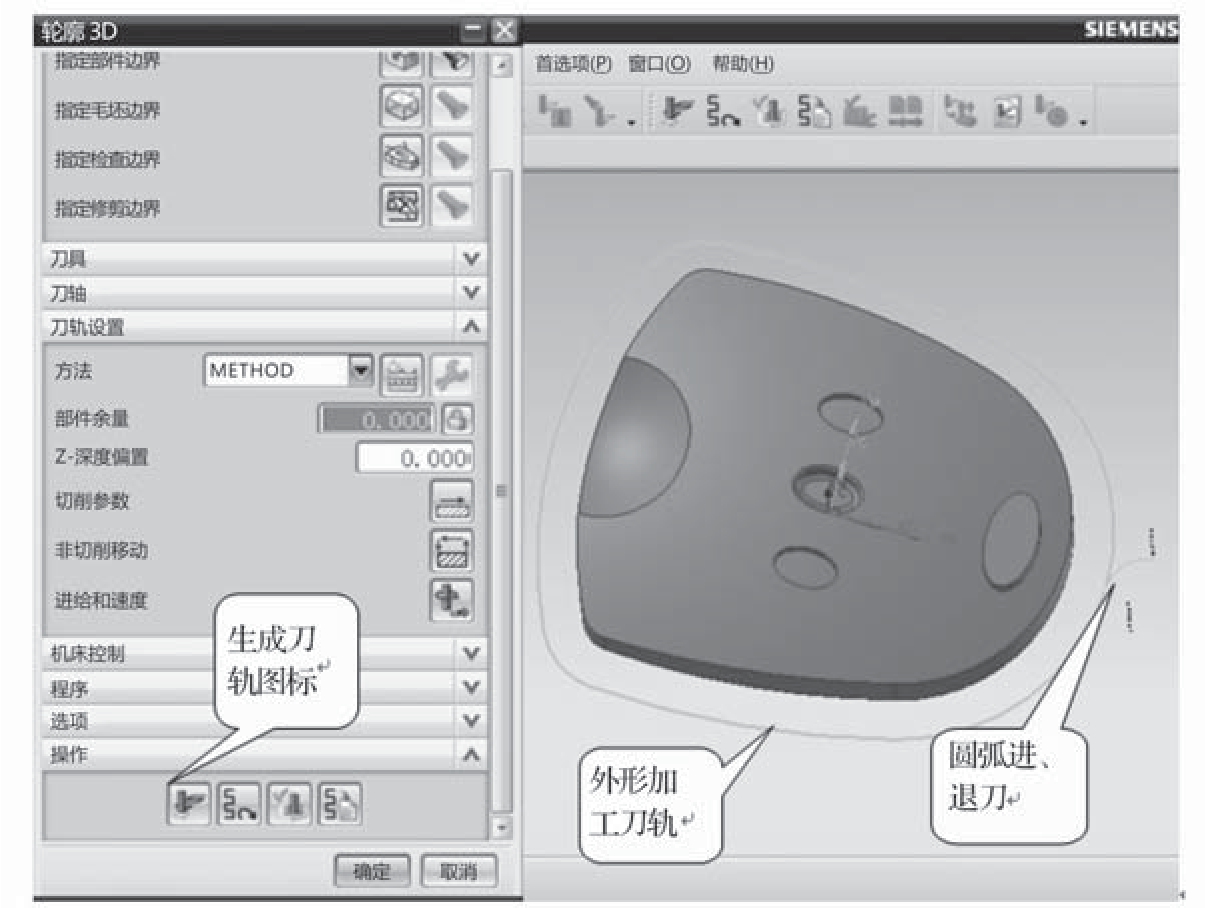
Task: Click the 方法 label
Action: 73,371
